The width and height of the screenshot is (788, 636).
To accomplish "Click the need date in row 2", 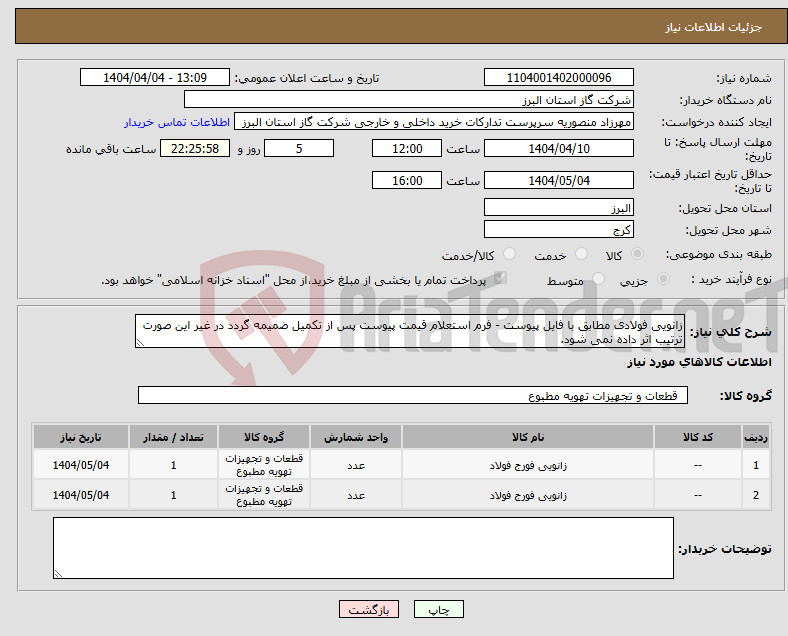I will [81, 495].
